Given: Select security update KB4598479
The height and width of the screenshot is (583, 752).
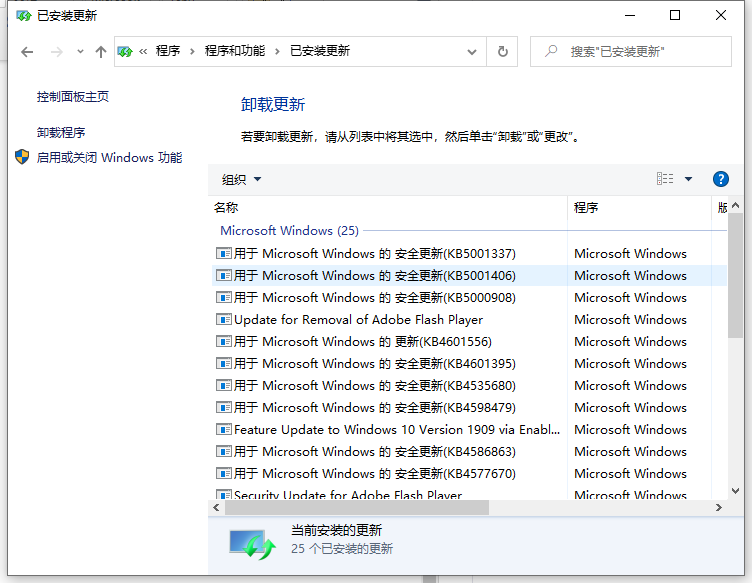Looking at the screenshot, I should point(469,408).
